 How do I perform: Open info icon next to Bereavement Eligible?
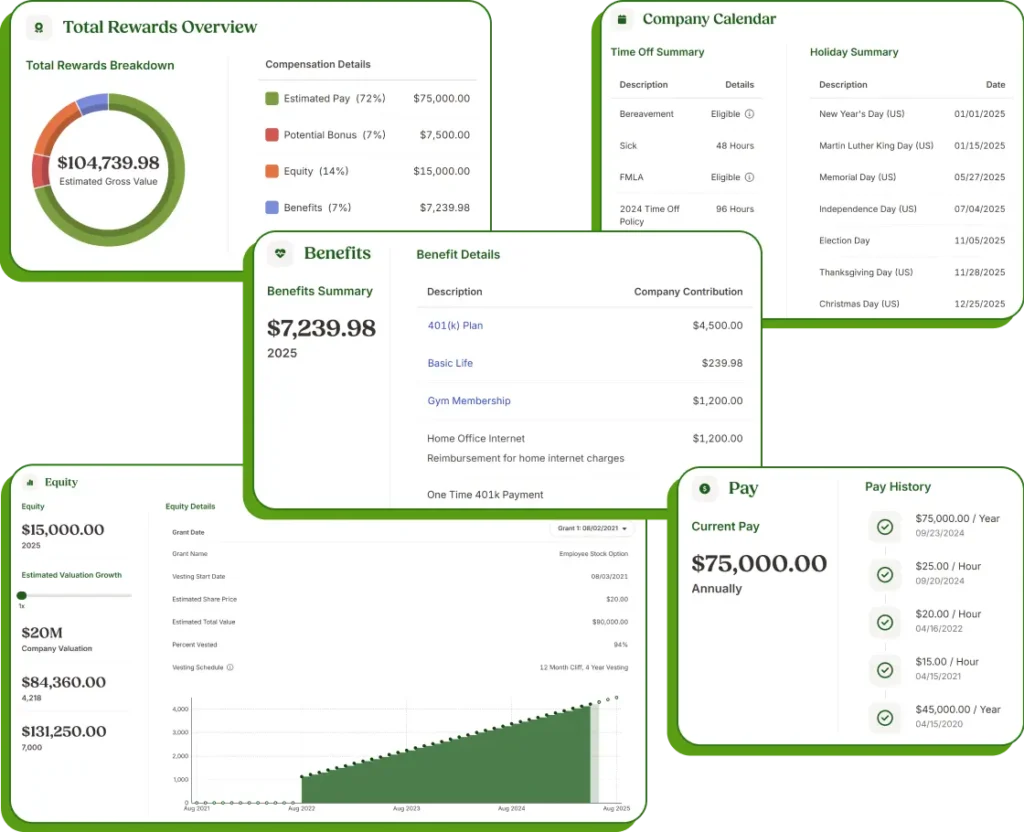click(749, 114)
